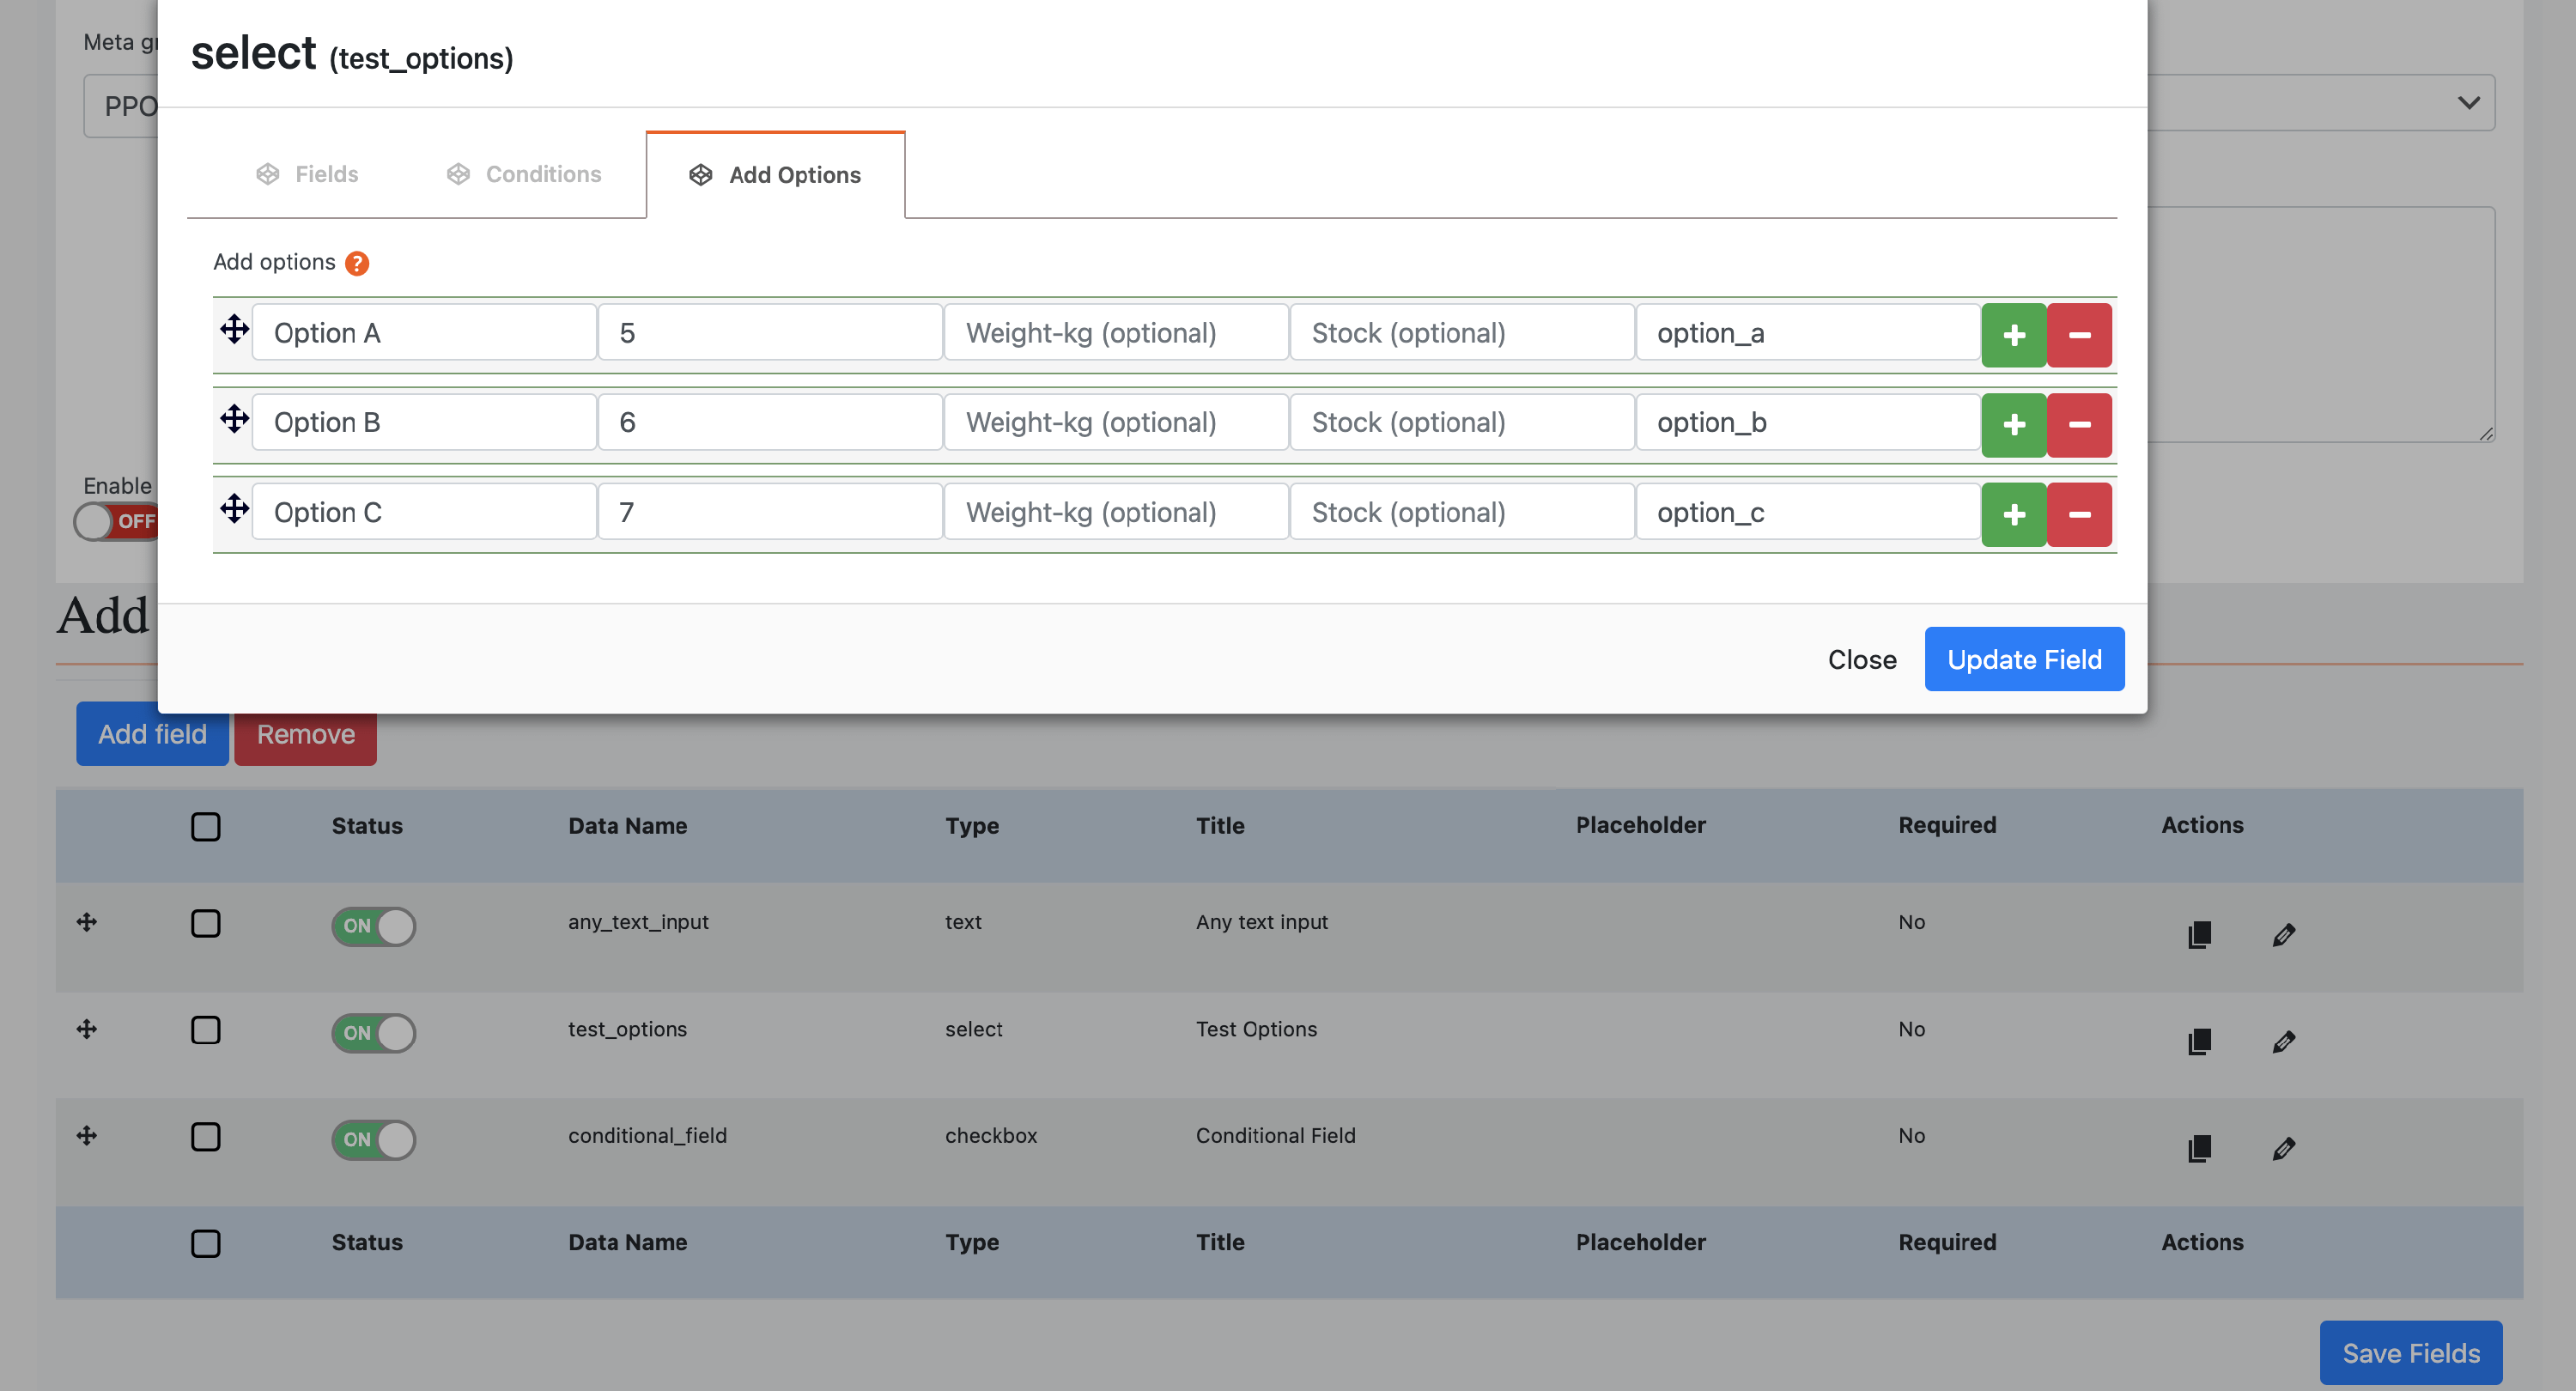Click edit pencil icon for test_options row

[x=2283, y=1041]
